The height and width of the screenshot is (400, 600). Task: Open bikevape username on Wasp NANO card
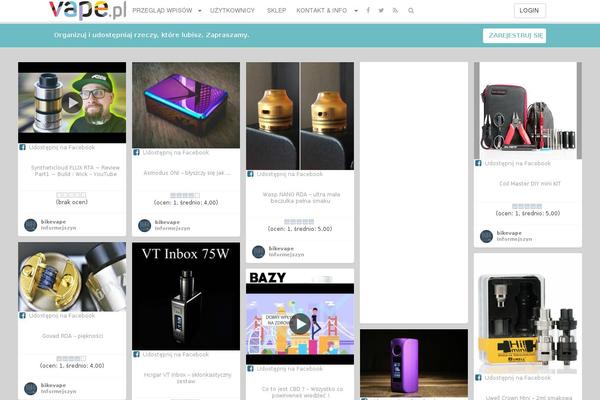281,249
